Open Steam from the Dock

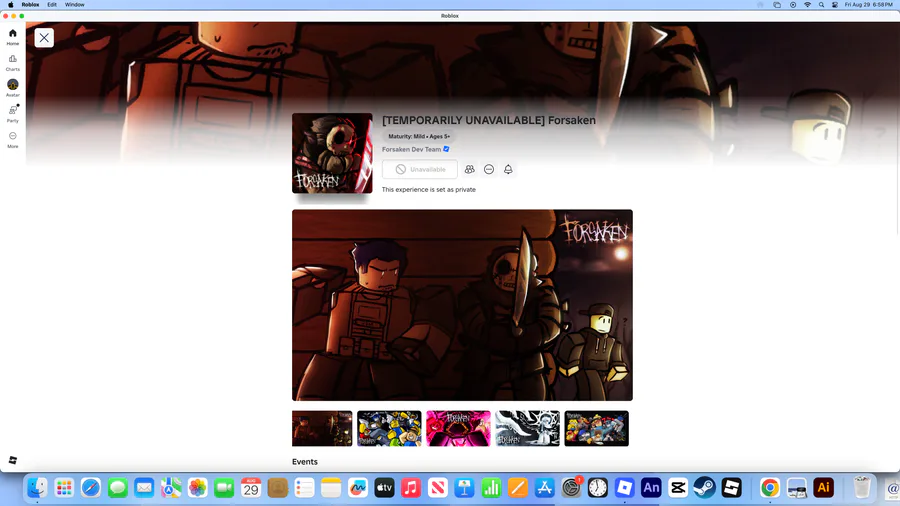704,488
